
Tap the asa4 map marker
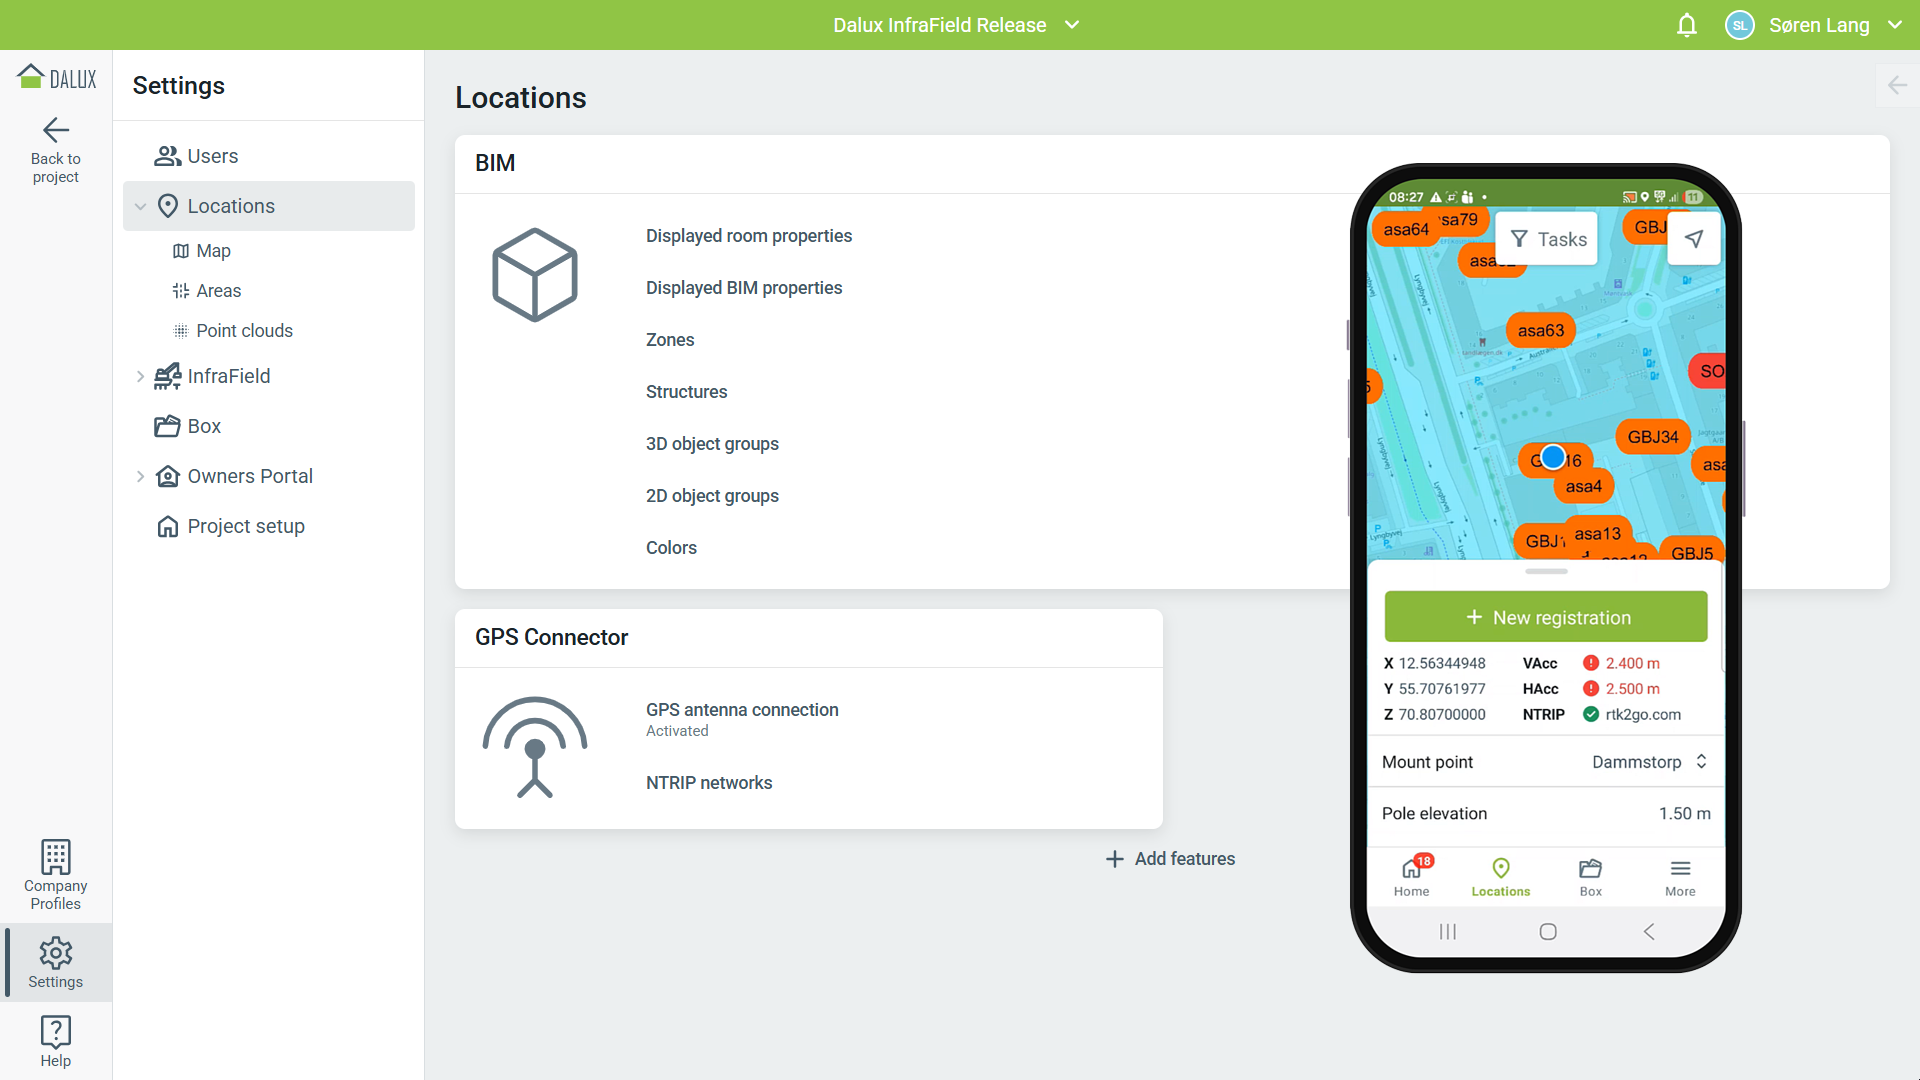tap(1584, 487)
